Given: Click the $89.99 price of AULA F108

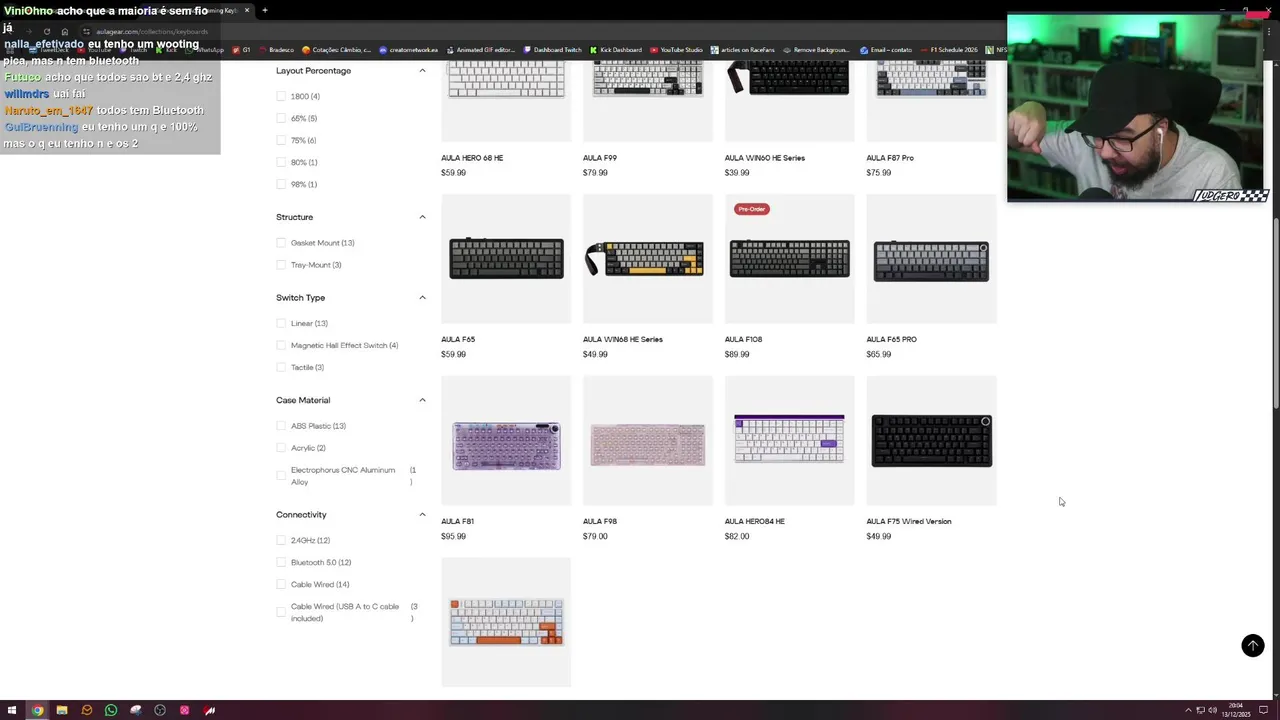Looking at the screenshot, I should [x=737, y=354].
